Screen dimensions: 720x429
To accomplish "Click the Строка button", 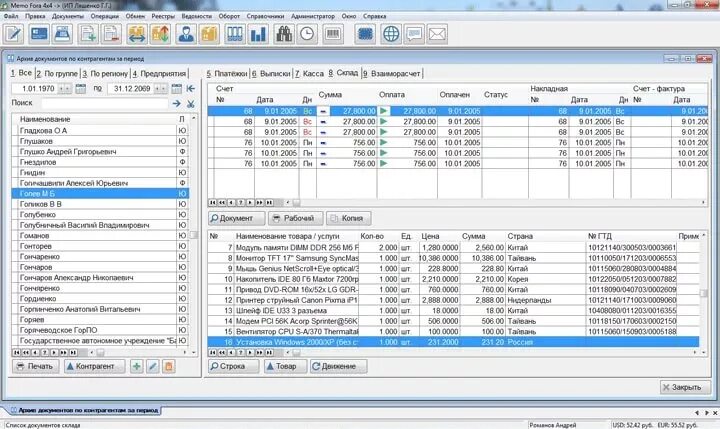I will [x=233, y=367].
